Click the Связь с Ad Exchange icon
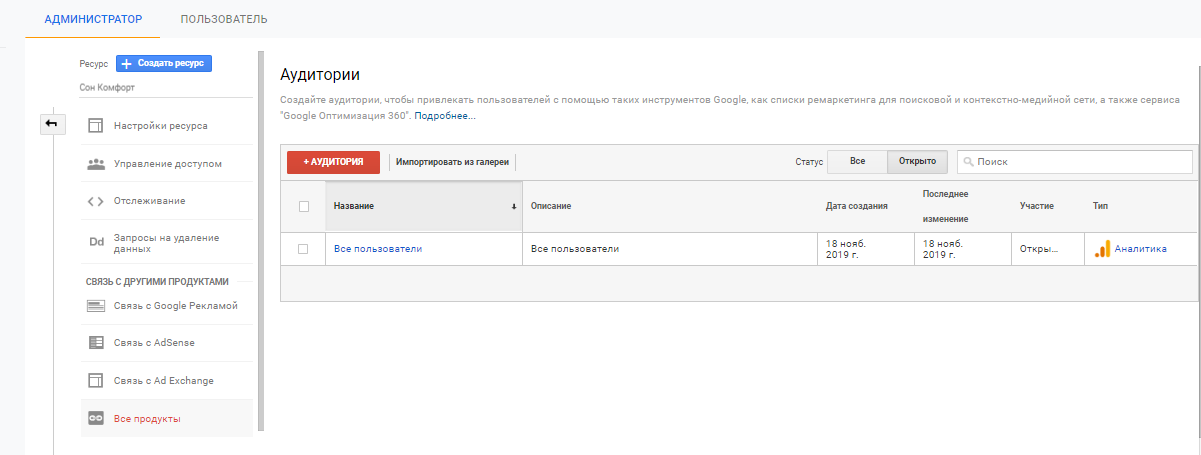This screenshot has width=1201, height=455. (x=96, y=381)
